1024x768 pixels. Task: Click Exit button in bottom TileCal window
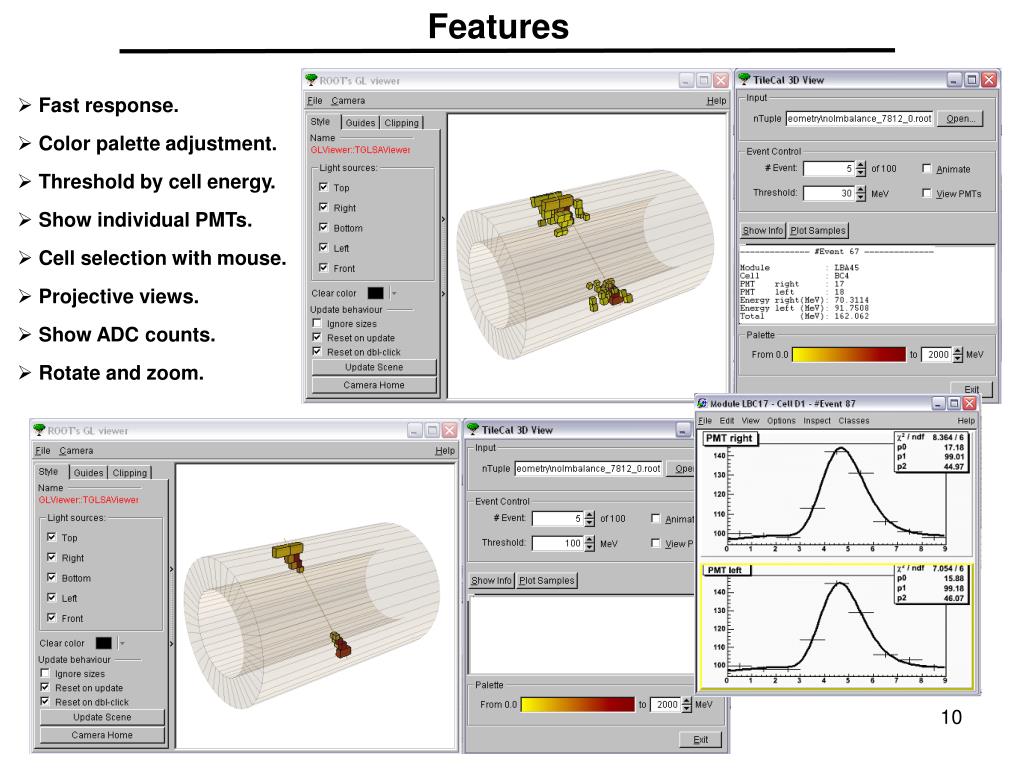(700, 739)
